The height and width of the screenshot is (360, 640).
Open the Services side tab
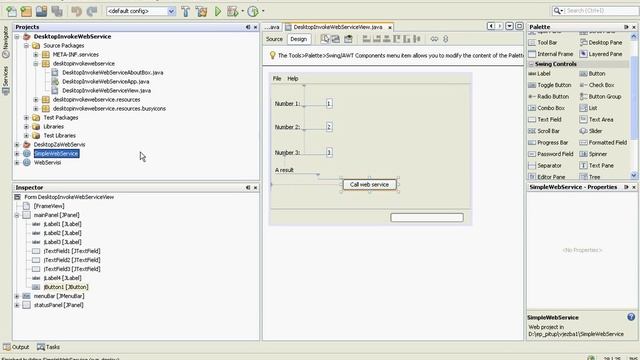(x=5, y=81)
